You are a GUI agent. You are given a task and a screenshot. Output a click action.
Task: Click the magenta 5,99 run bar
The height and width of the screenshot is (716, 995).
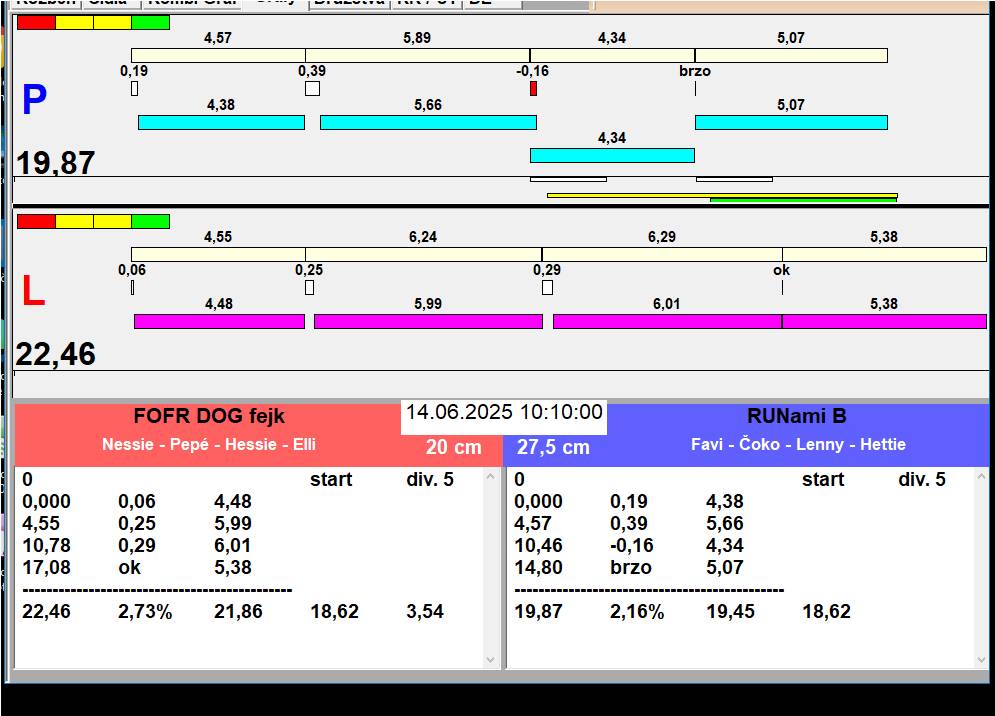[428, 321]
